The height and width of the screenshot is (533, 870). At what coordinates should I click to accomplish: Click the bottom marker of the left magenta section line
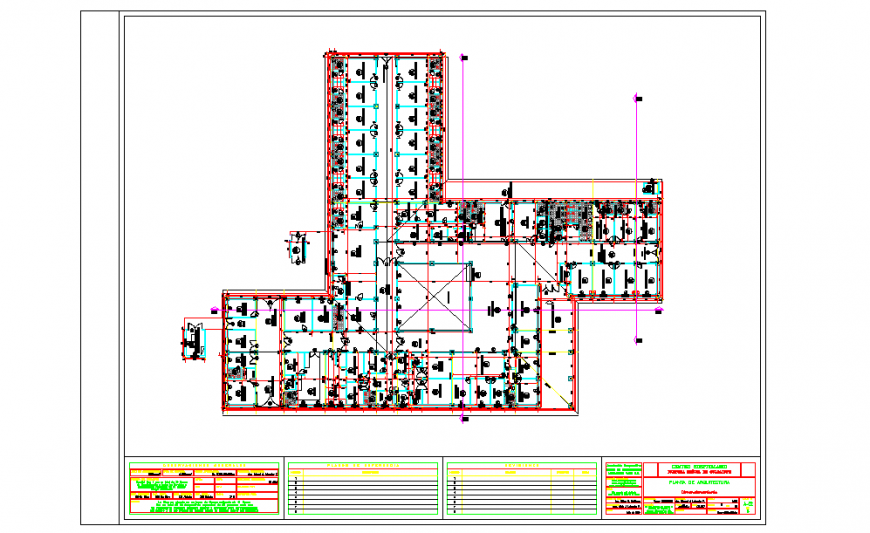click(x=464, y=419)
